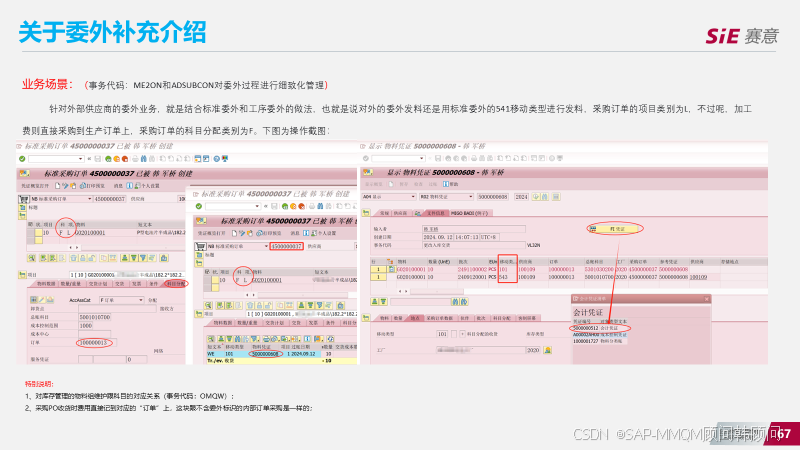Click orange Exit icon in back purchase order toolbar
This screenshot has height=450, width=800.
(x=117, y=159)
